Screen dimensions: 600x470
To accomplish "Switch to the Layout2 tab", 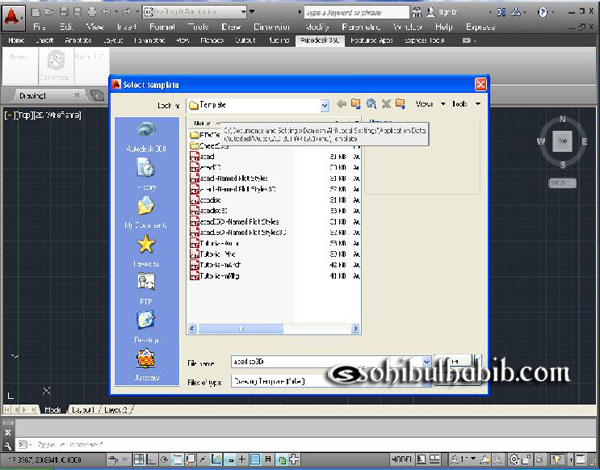I will 116,410.
